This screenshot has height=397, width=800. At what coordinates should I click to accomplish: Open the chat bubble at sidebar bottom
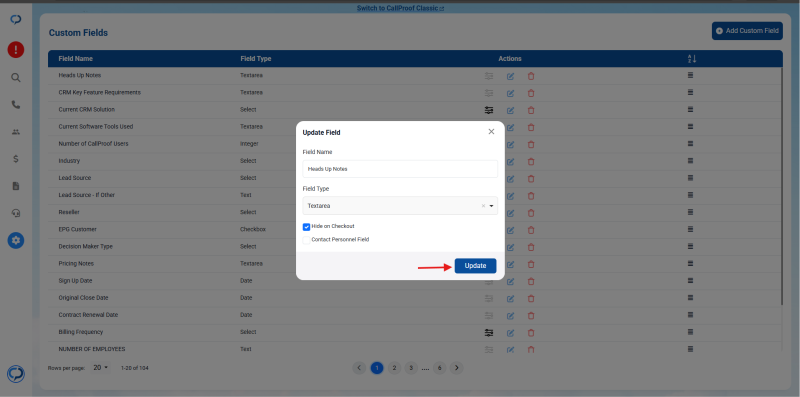(x=16, y=374)
